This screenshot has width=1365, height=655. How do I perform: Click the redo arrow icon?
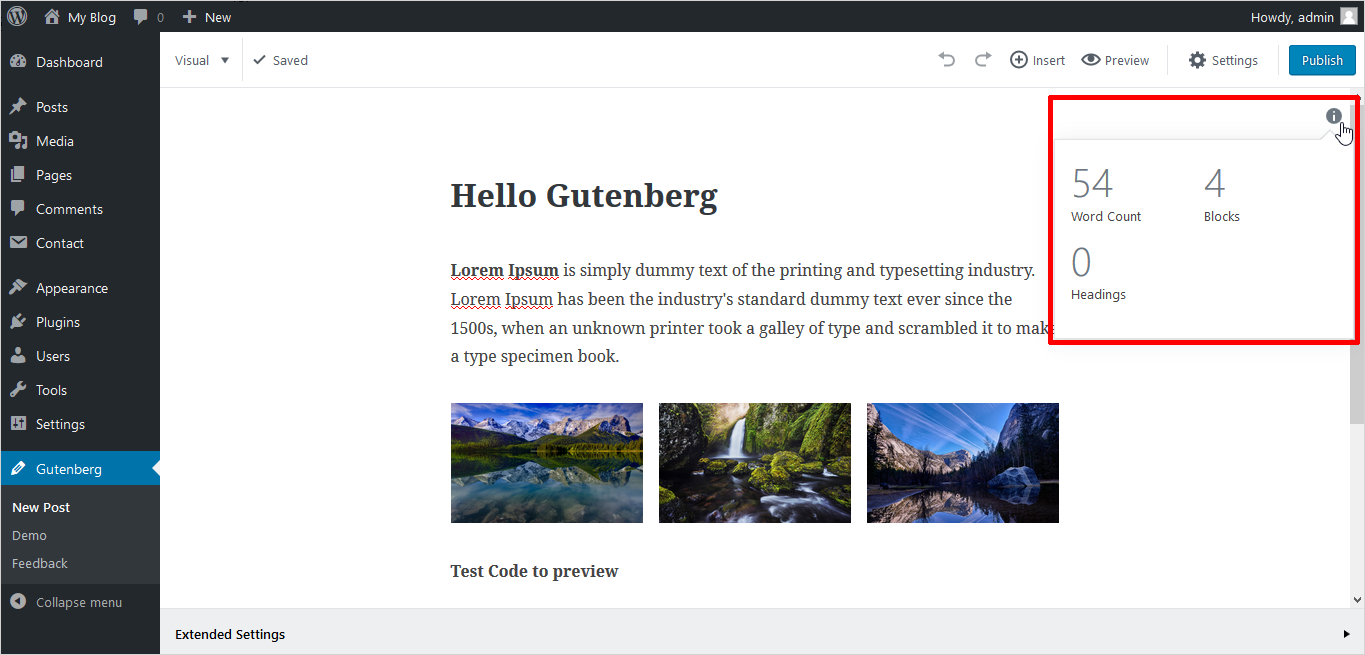pos(983,60)
